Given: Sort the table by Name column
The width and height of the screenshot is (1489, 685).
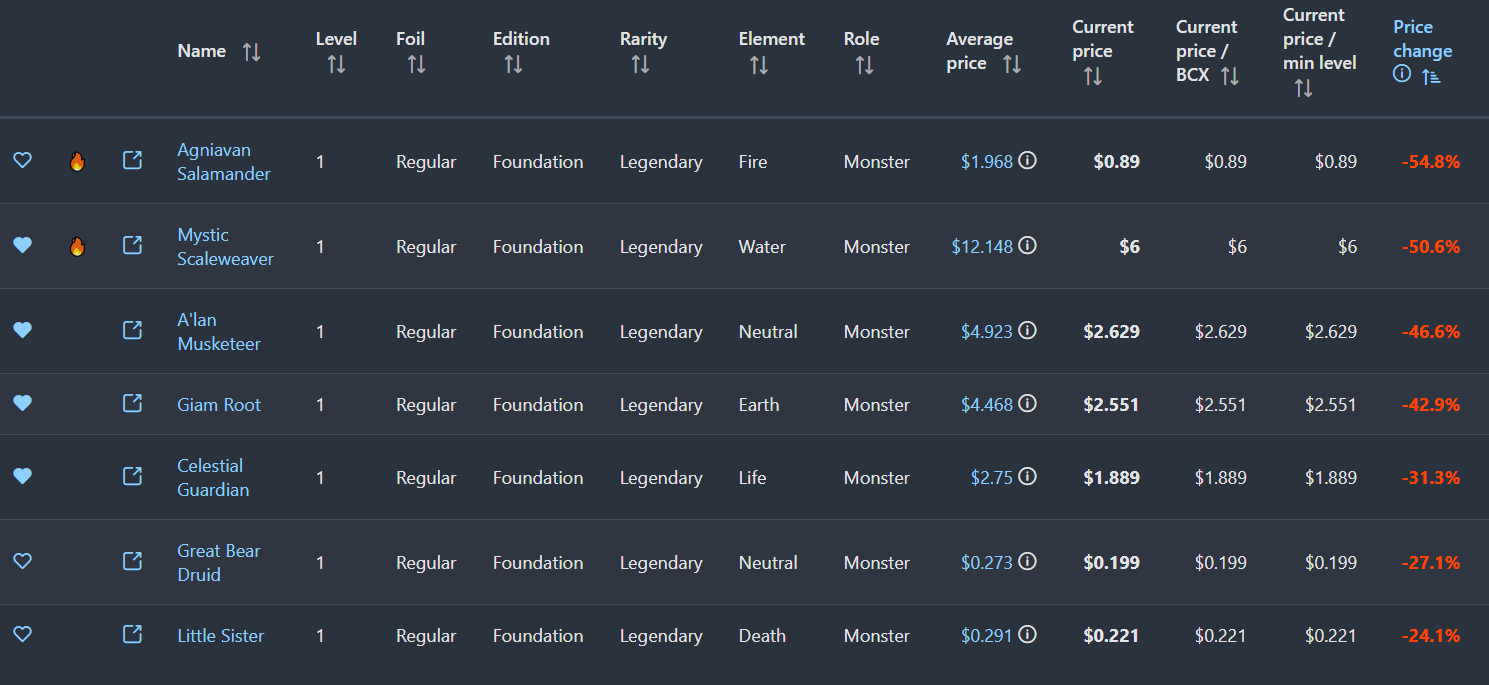Looking at the screenshot, I should (x=251, y=52).
